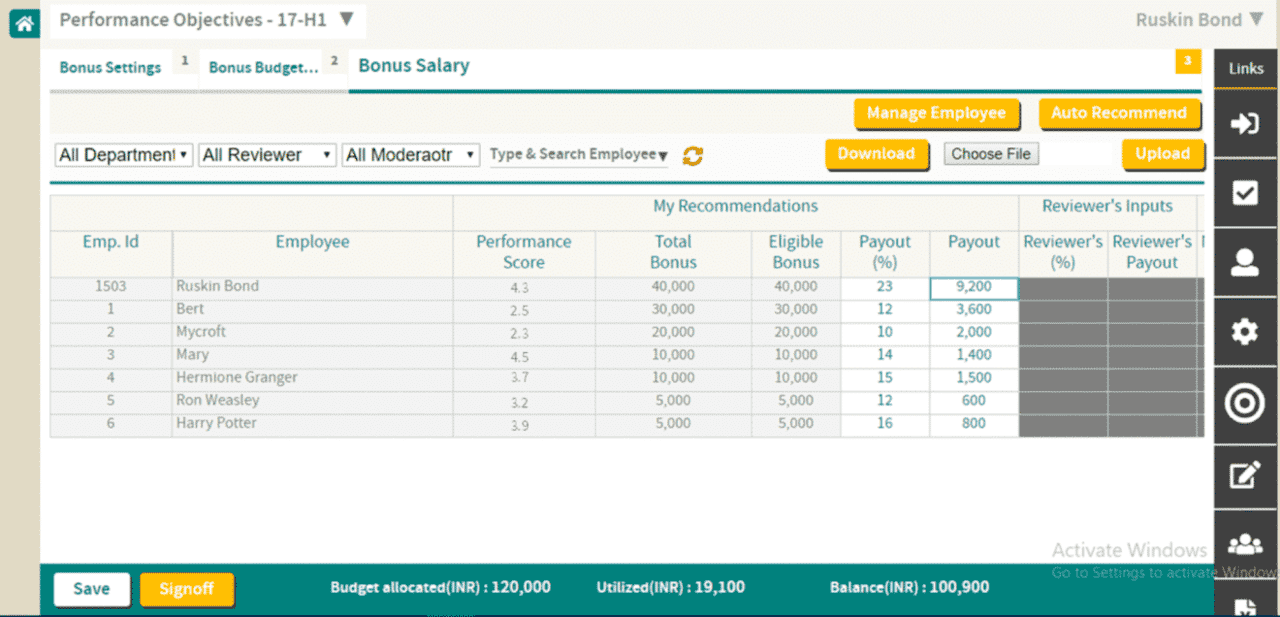Image resolution: width=1280 pixels, height=617 pixels.
Task: Click the sign-in arrow icon in sidebar
Action: (x=1245, y=124)
